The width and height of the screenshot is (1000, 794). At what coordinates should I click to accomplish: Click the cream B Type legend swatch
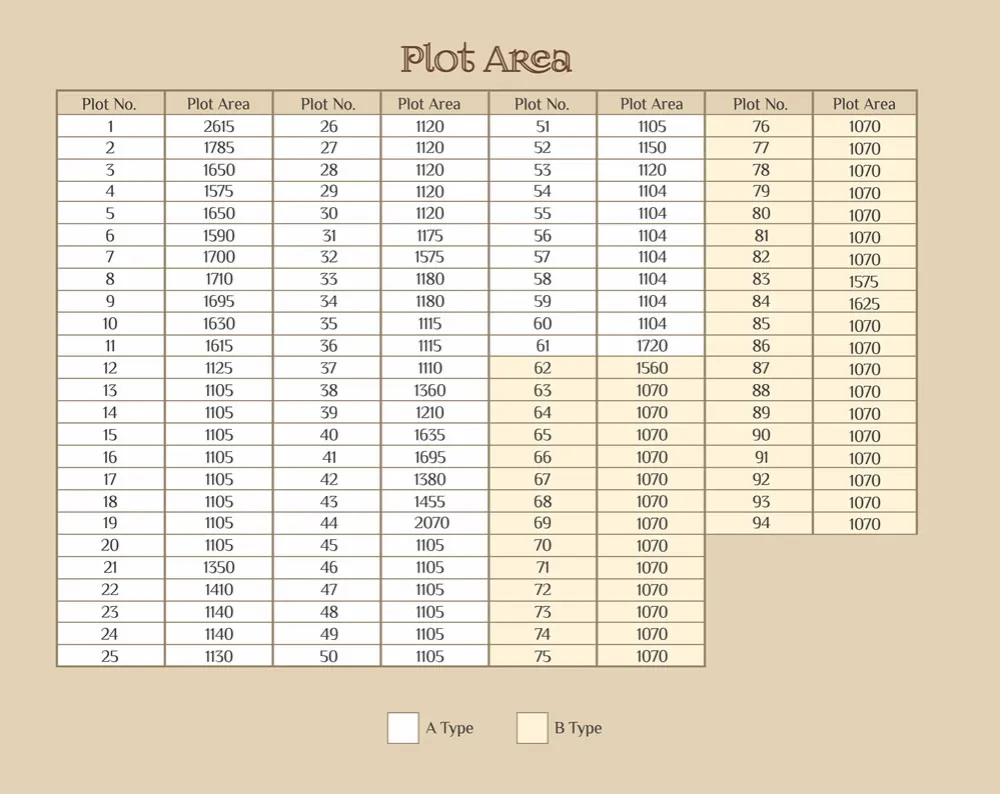pyautogui.click(x=532, y=728)
